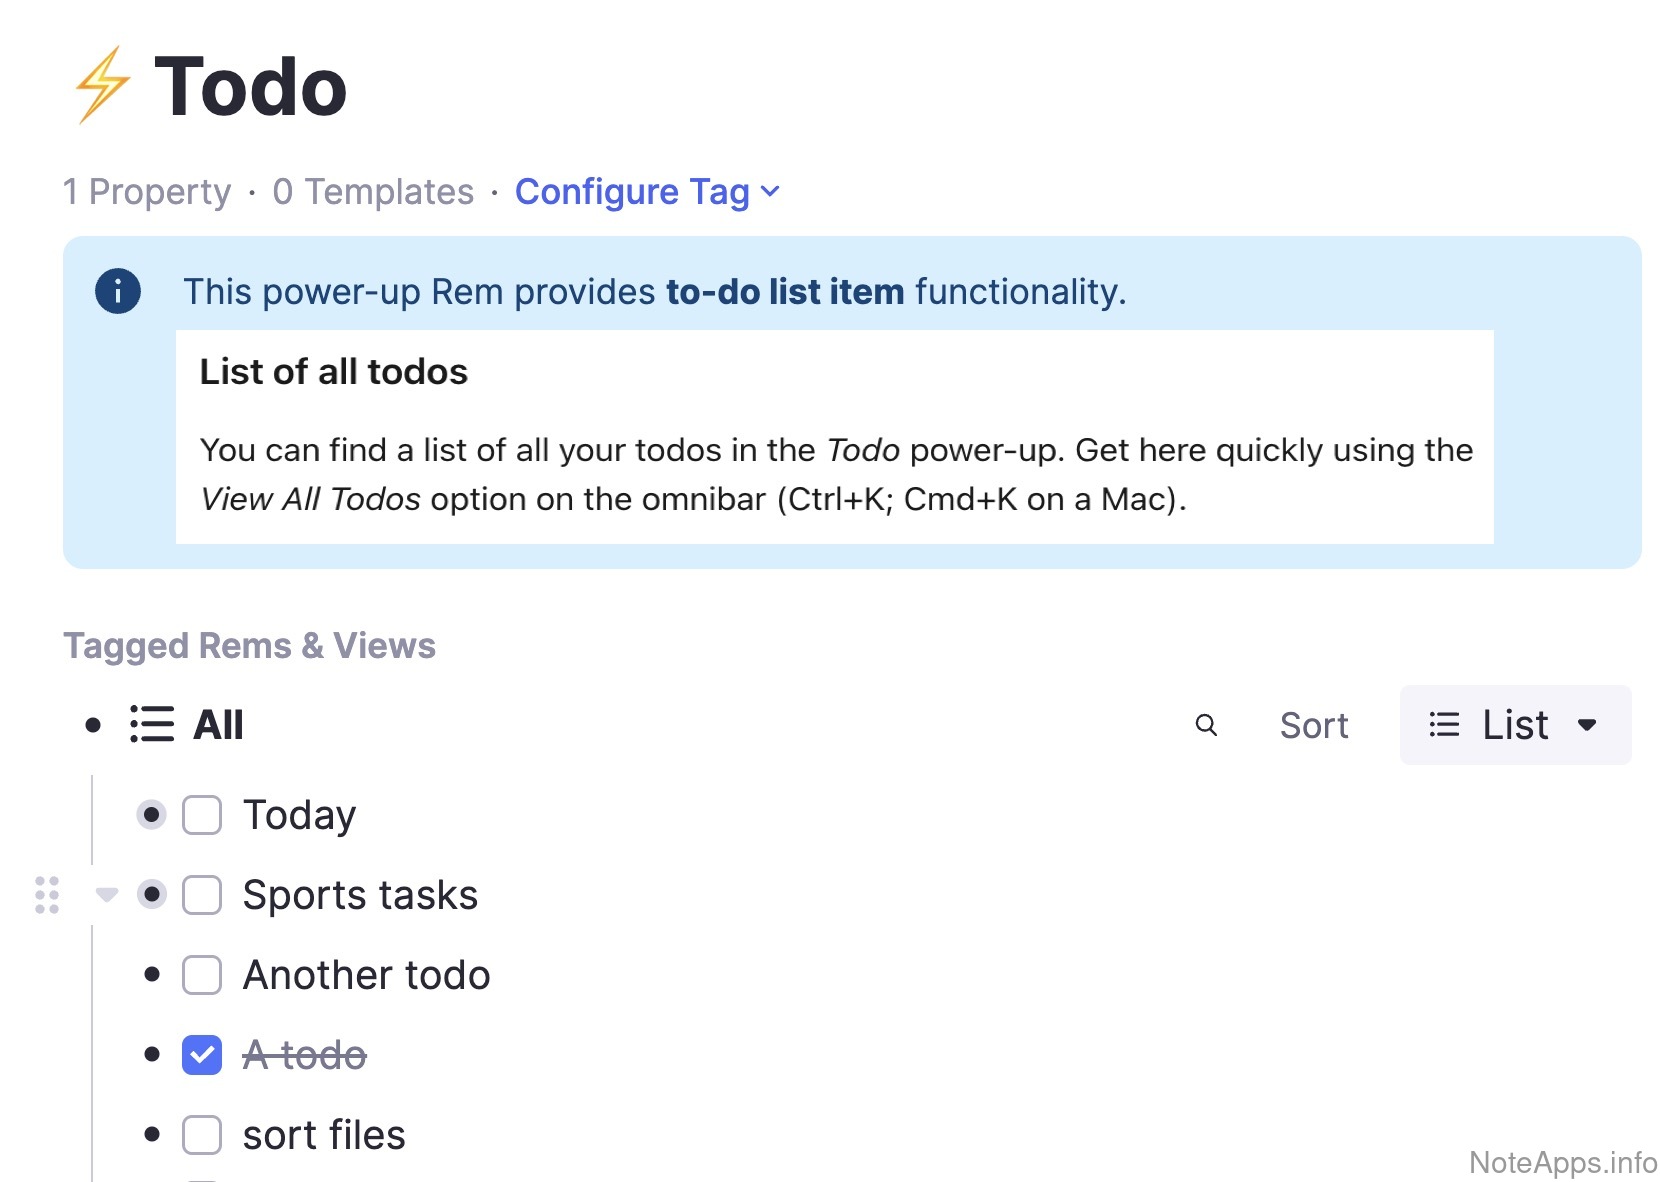Image resolution: width=1660 pixels, height=1182 pixels.
Task: Tick the sort files checkbox
Action: (202, 1135)
